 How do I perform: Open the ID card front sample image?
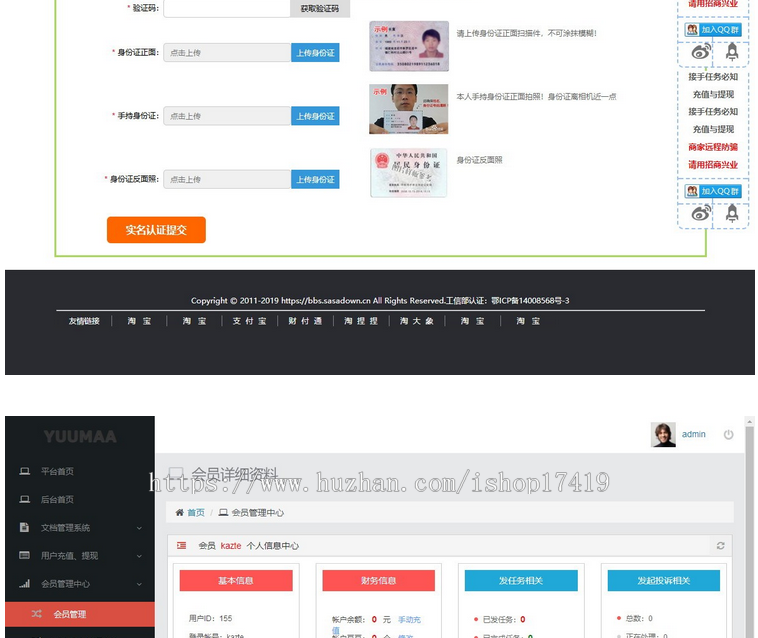(409, 46)
